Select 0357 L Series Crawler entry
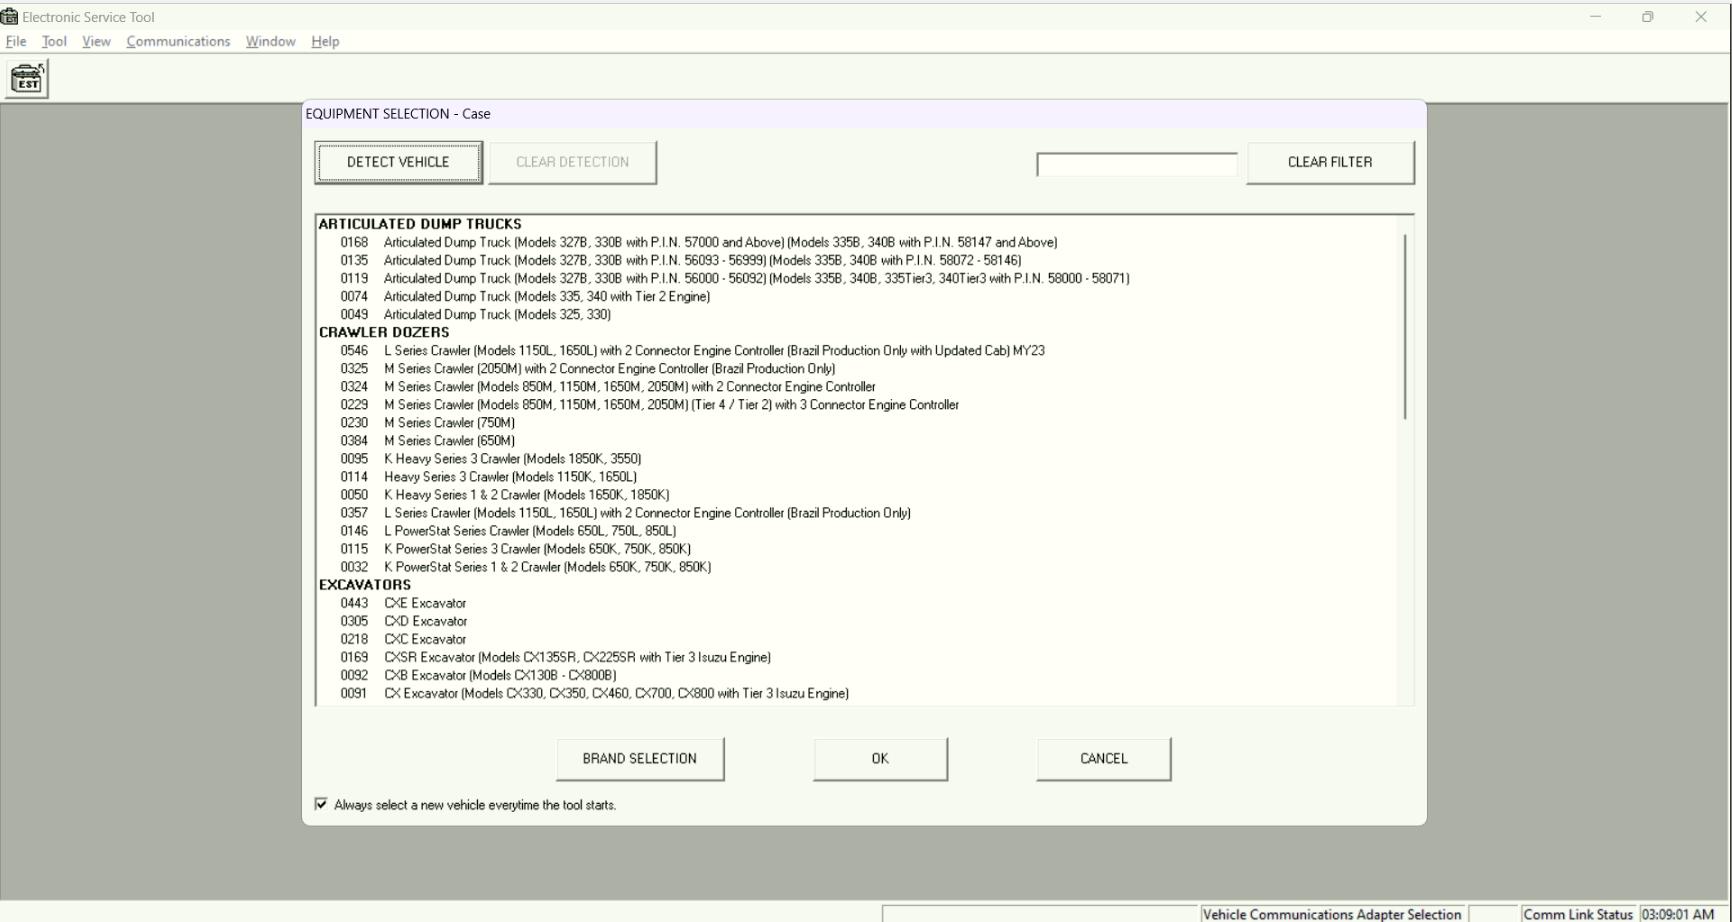This screenshot has height=922, width=1732. tap(625, 513)
